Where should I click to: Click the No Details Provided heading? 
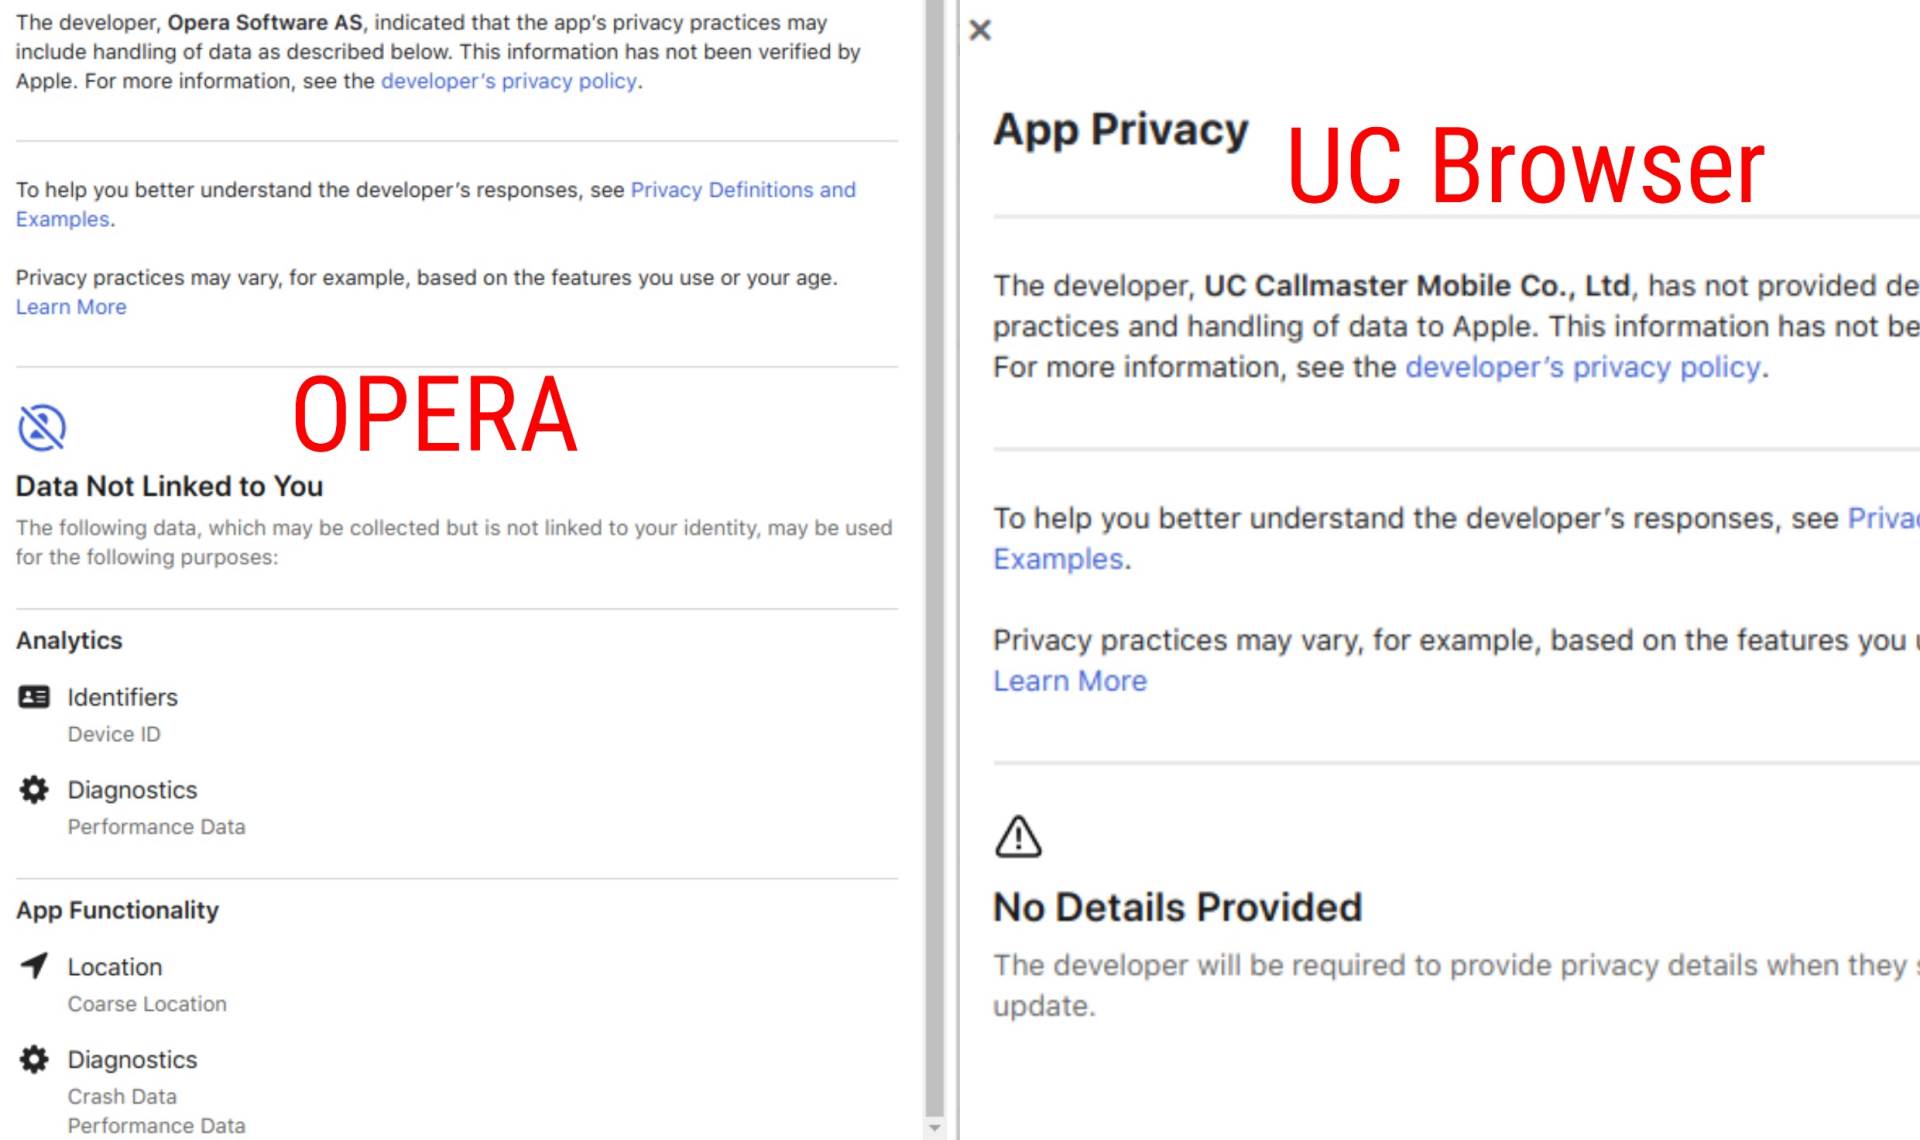(x=1177, y=907)
